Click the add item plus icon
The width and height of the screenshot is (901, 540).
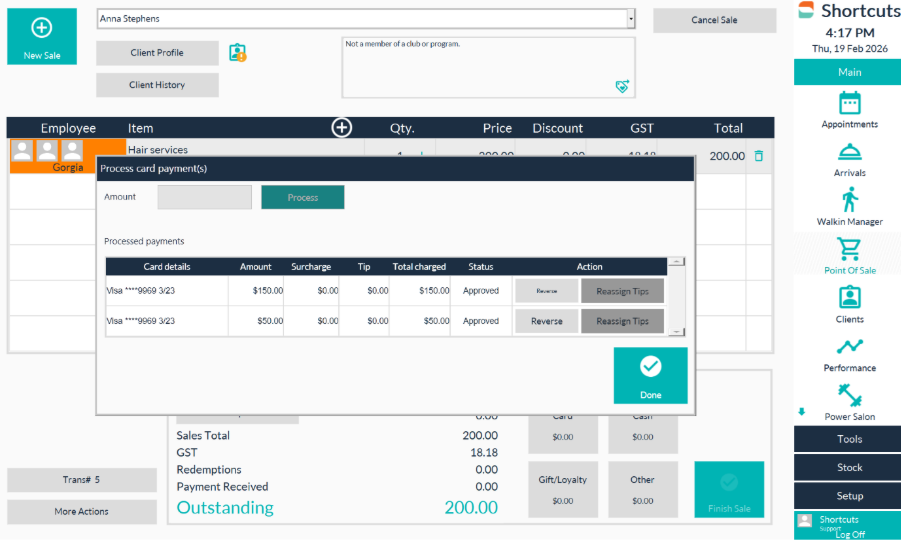coord(342,127)
